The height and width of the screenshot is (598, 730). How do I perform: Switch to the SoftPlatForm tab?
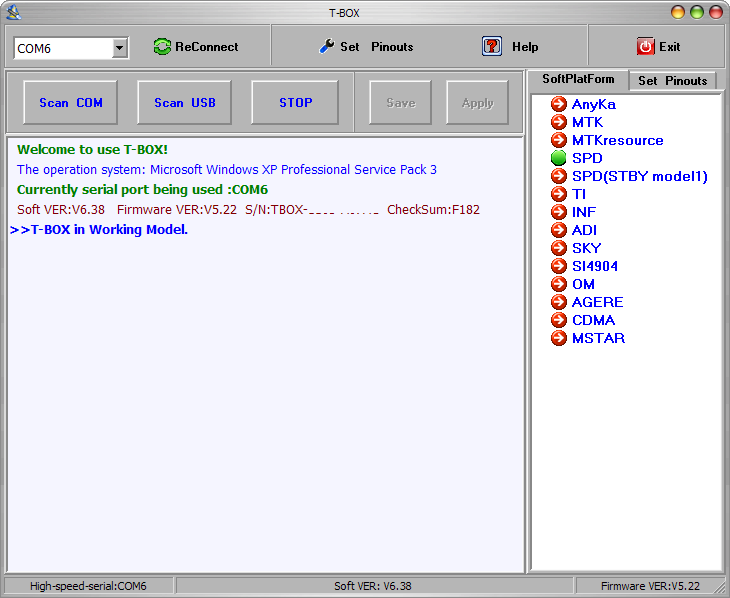pos(578,79)
